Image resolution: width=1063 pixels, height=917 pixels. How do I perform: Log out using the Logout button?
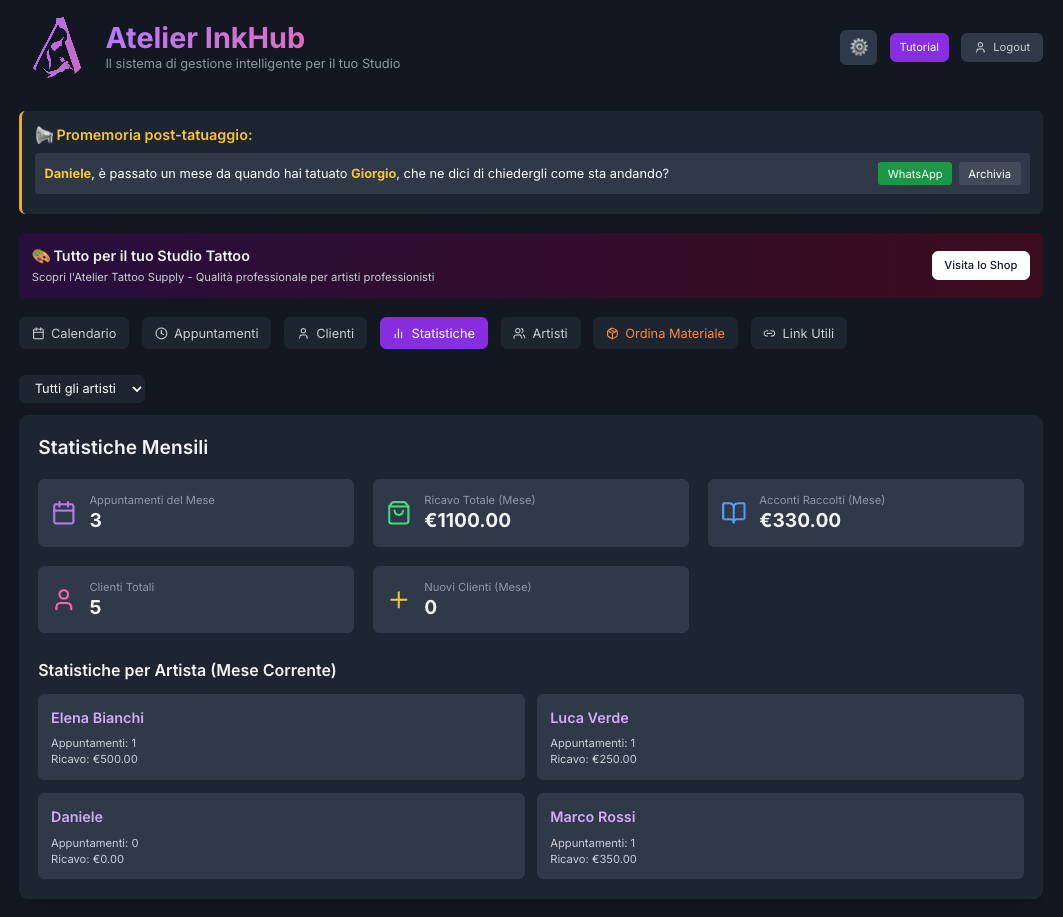(x=1001, y=47)
